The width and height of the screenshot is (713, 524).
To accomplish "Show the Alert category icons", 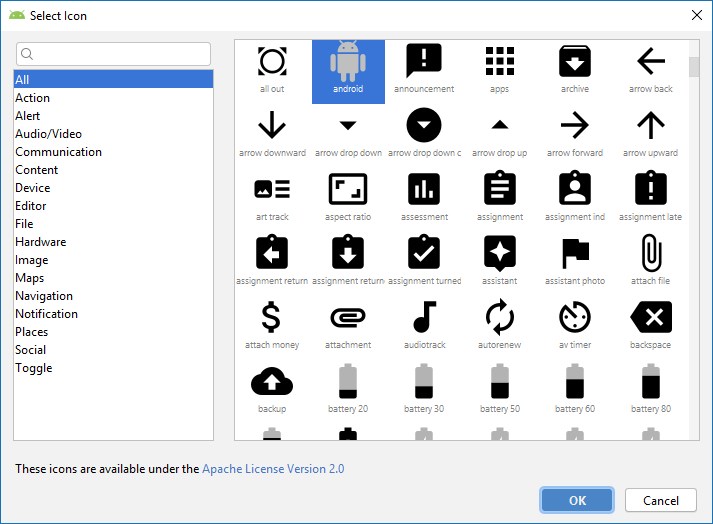I will coord(113,116).
